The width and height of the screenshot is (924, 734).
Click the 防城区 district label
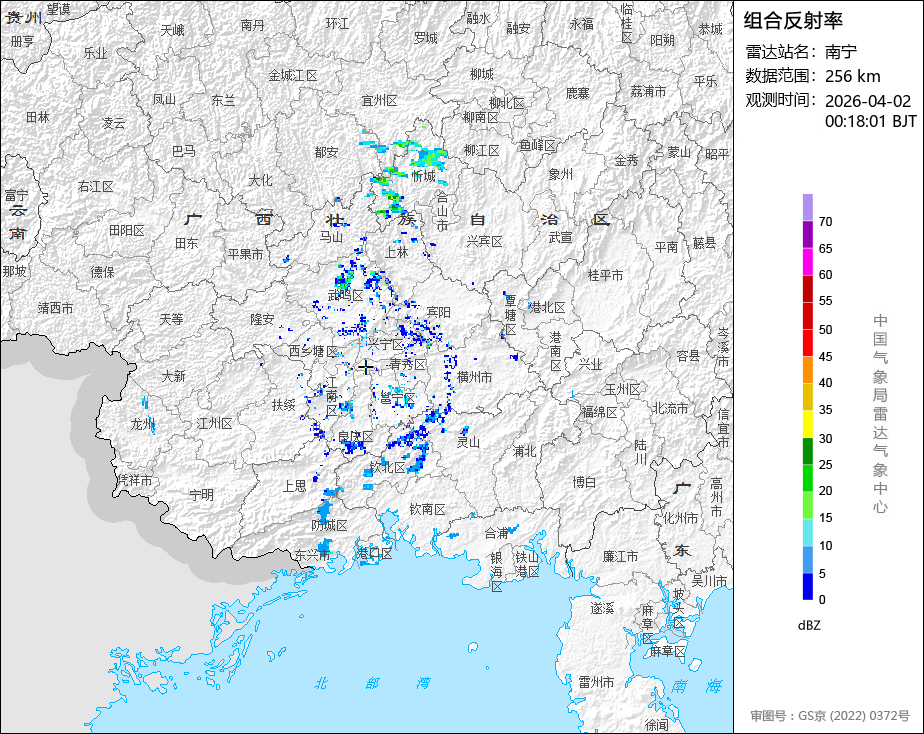(x=329, y=525)
